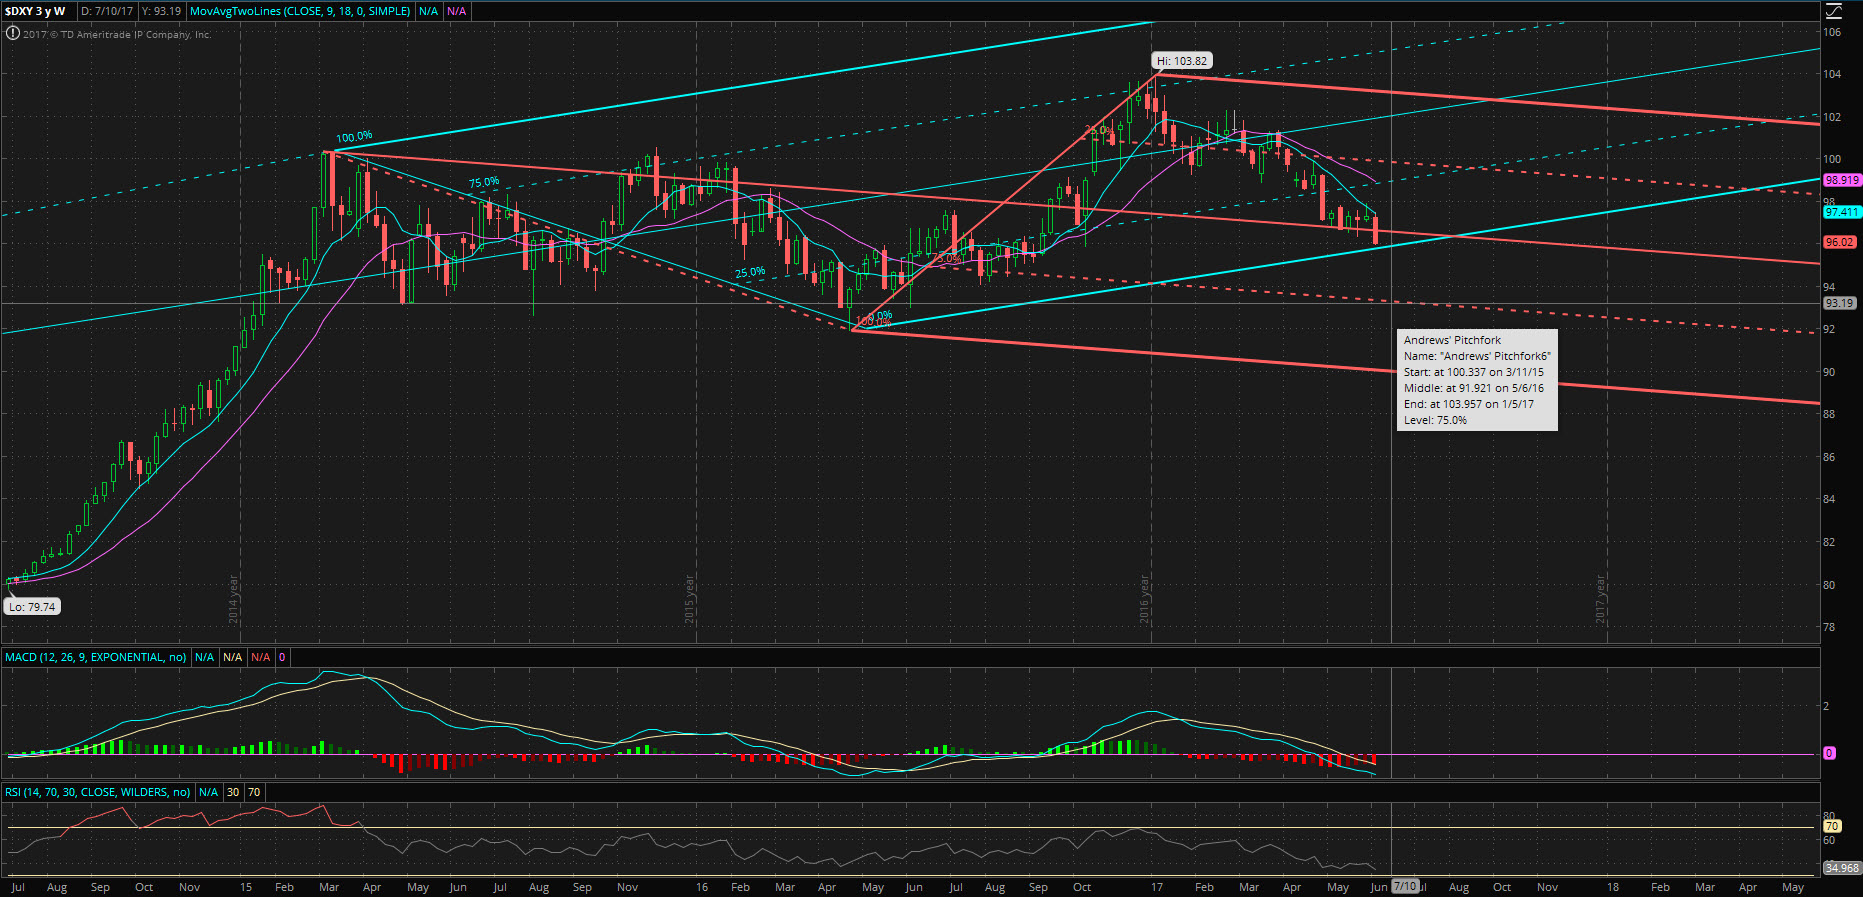Open the RSI study header label
This screenshot has height=897, width=1863.
(98, 792)
